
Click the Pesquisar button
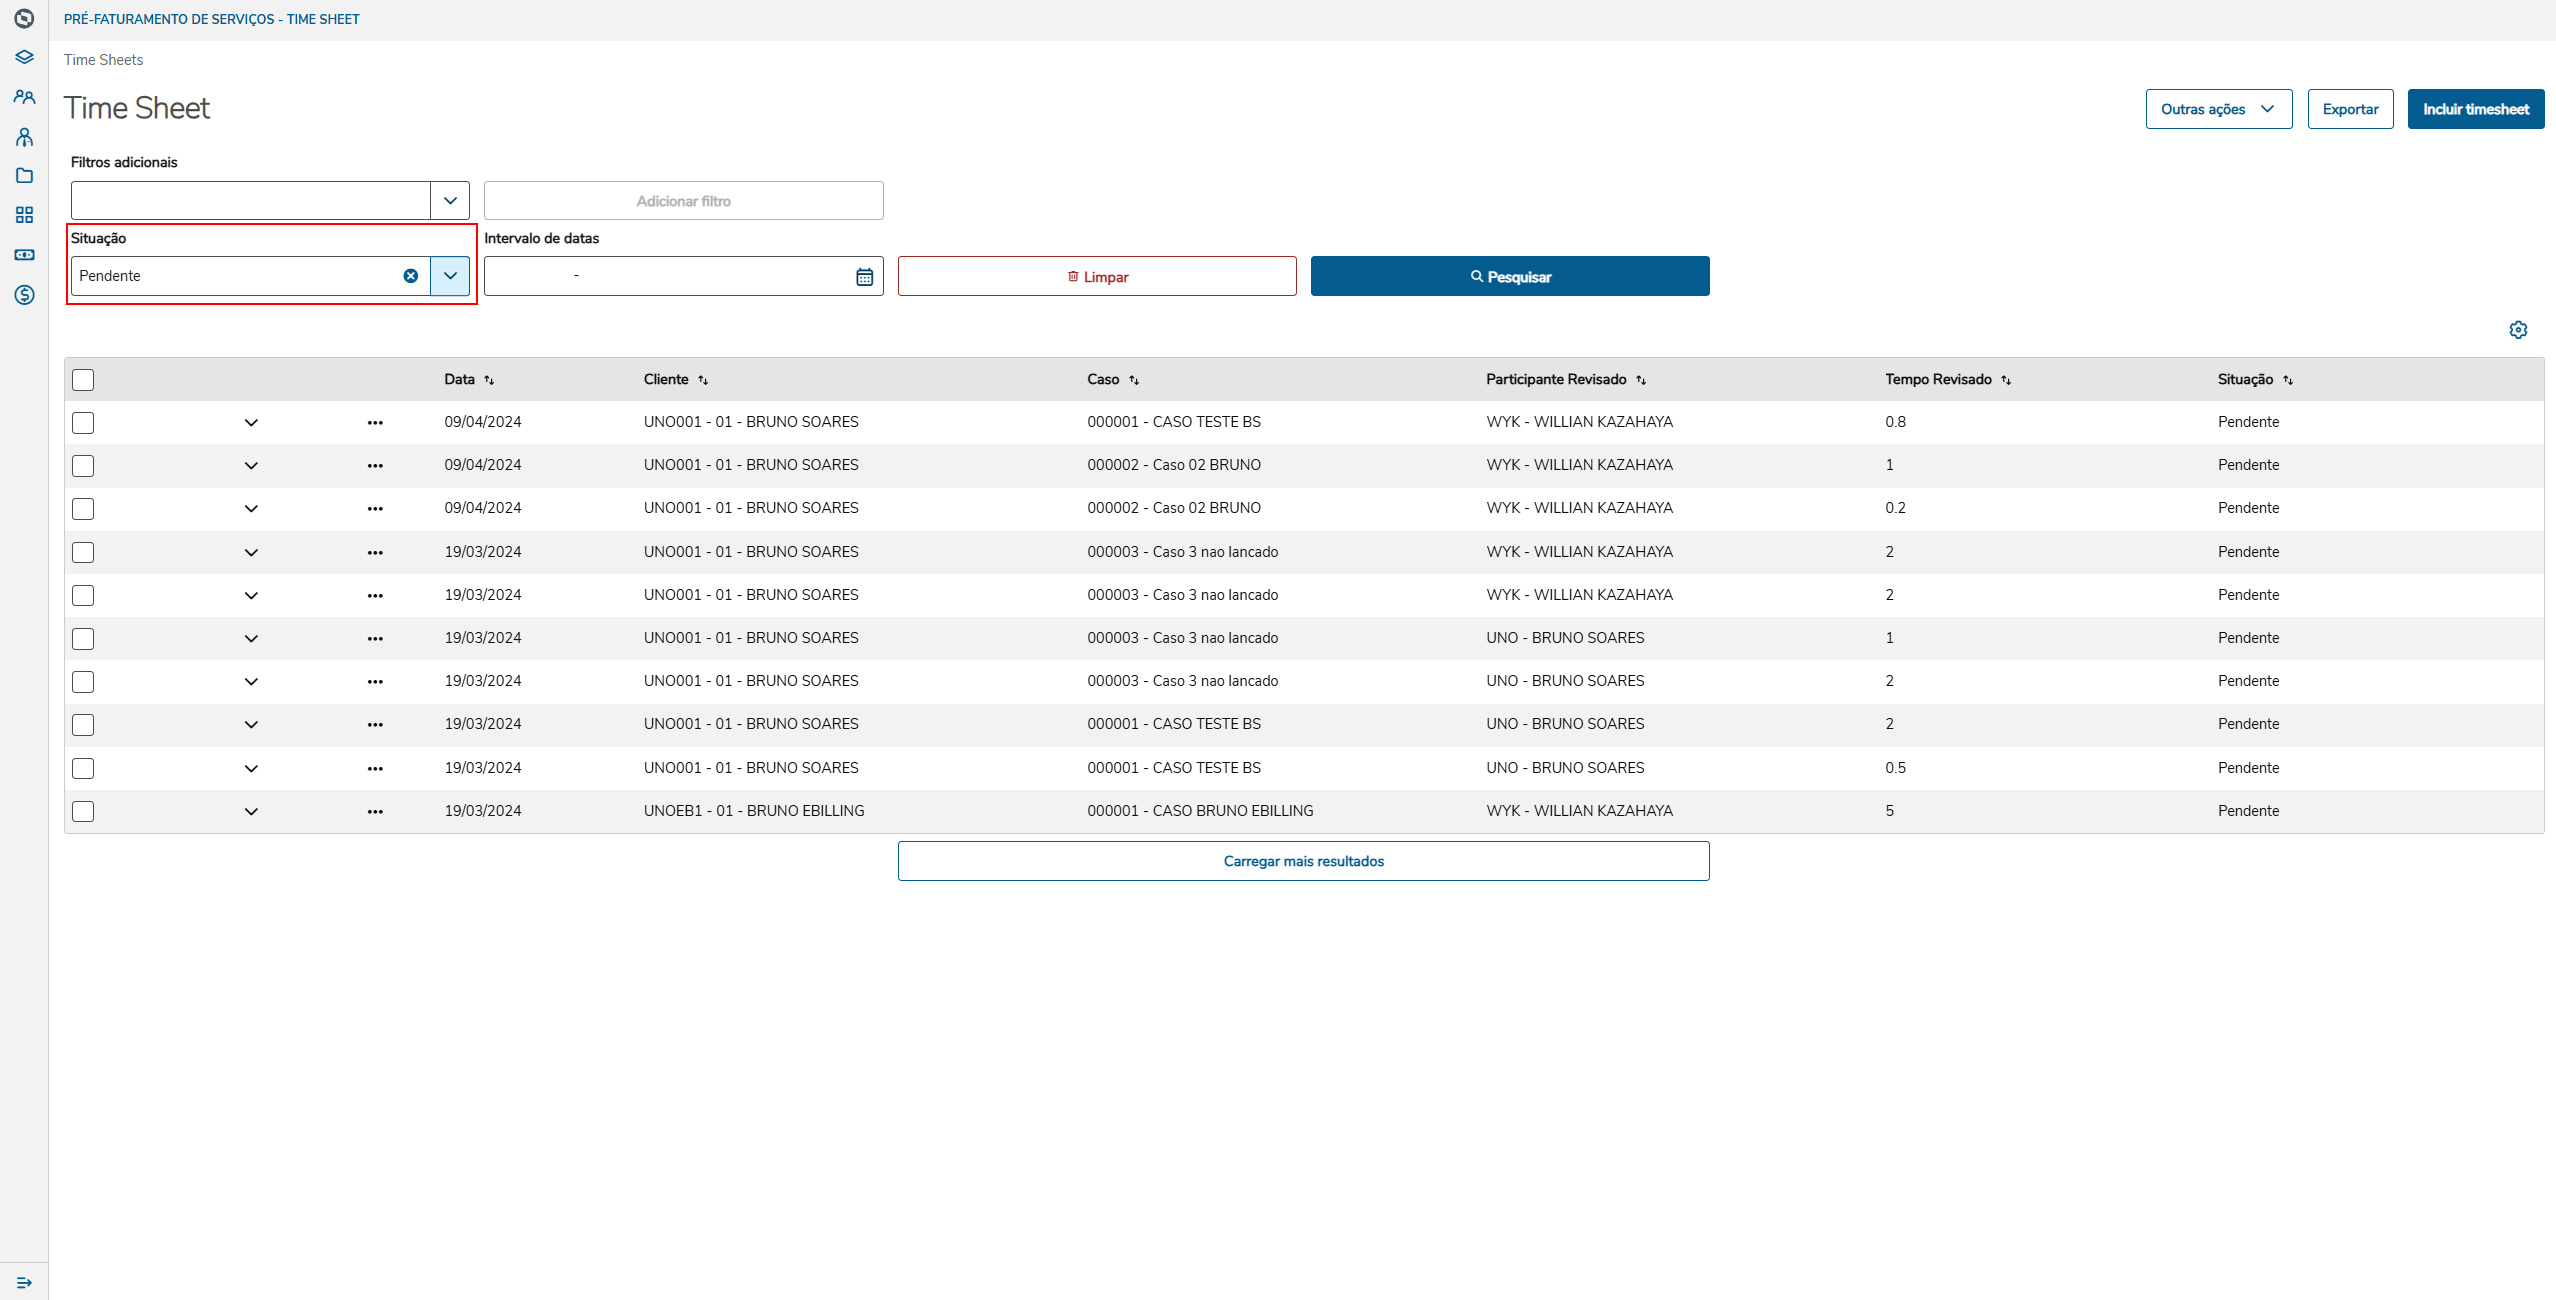[x=1510, y=277]
